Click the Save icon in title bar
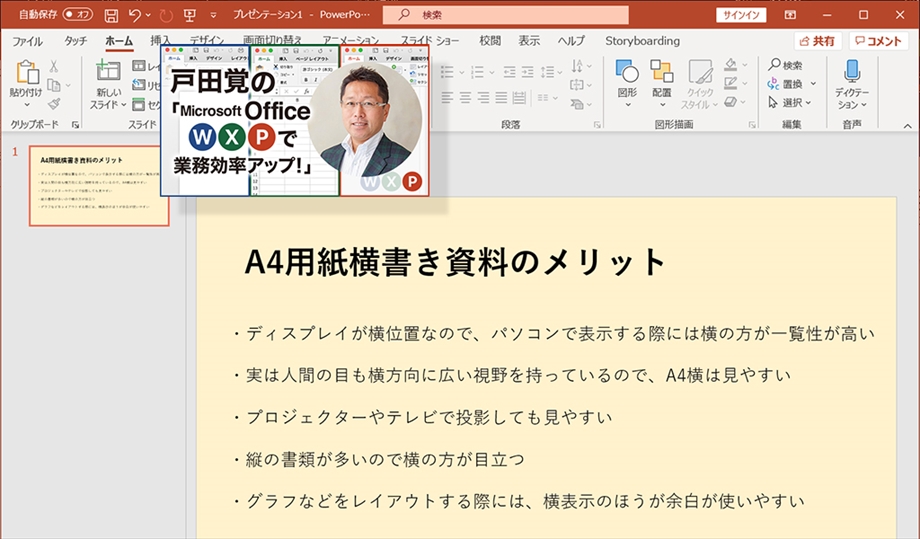920x539 pixels. 111,15
